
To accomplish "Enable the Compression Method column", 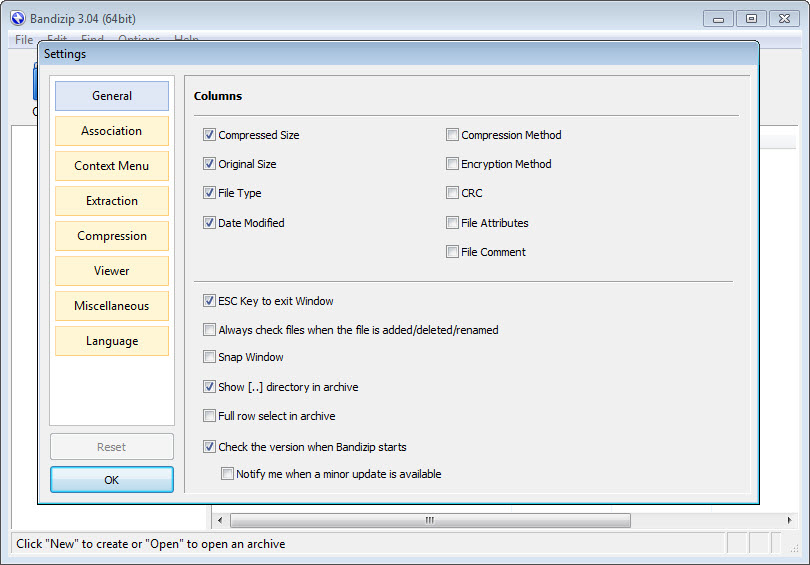I will (452, 135).
